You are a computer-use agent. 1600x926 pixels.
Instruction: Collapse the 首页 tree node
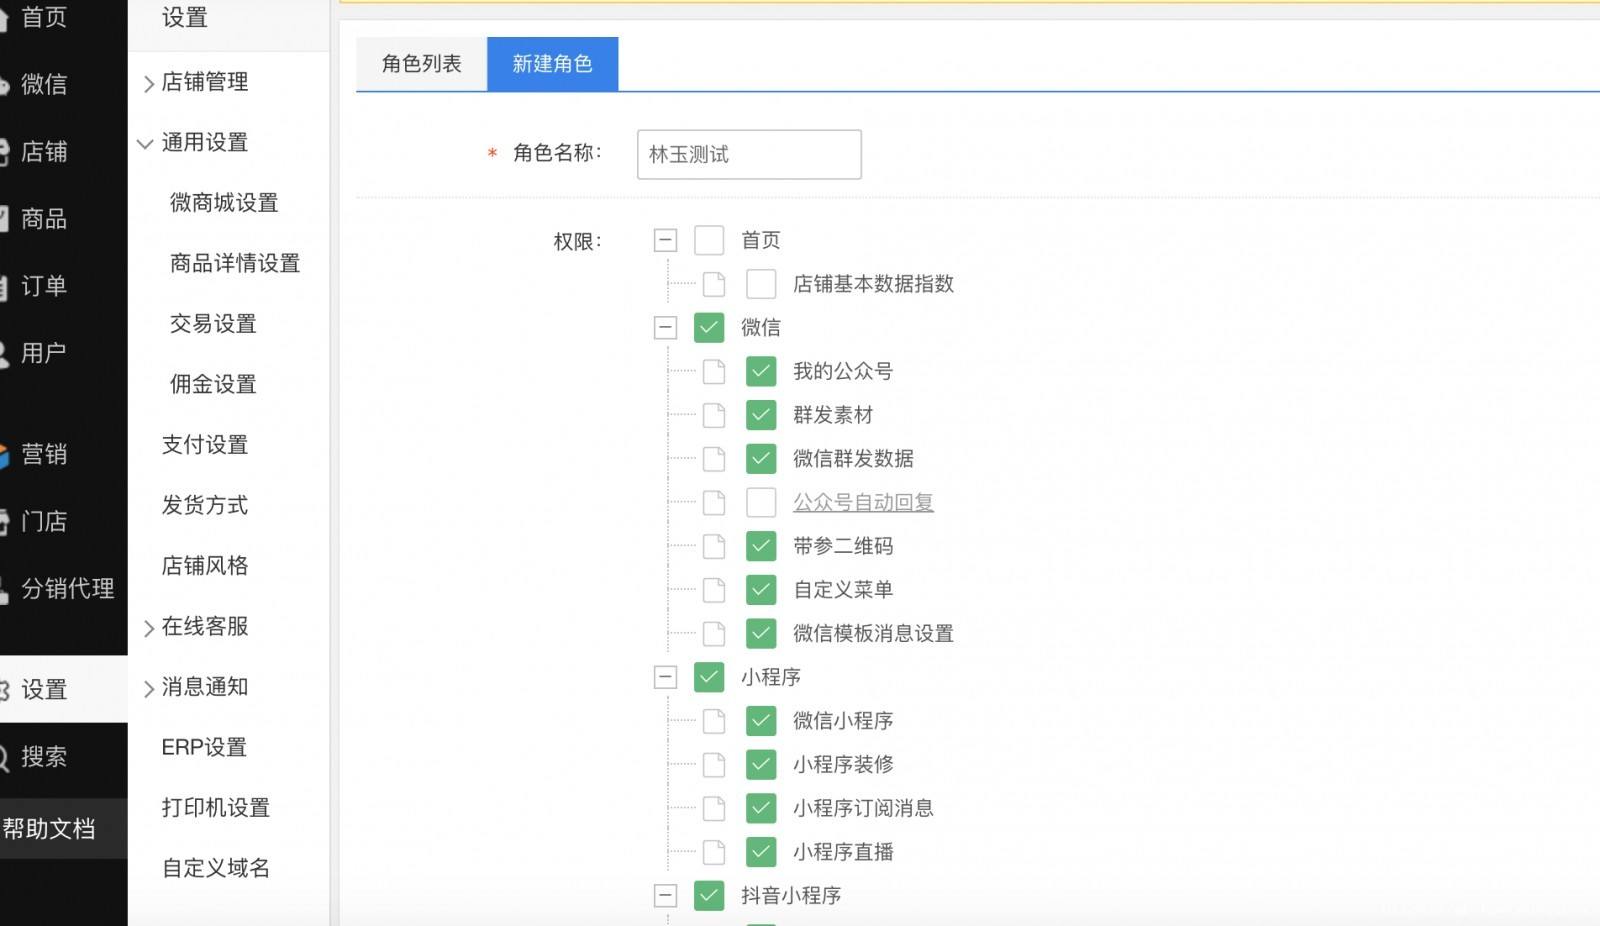pos(665,240)
